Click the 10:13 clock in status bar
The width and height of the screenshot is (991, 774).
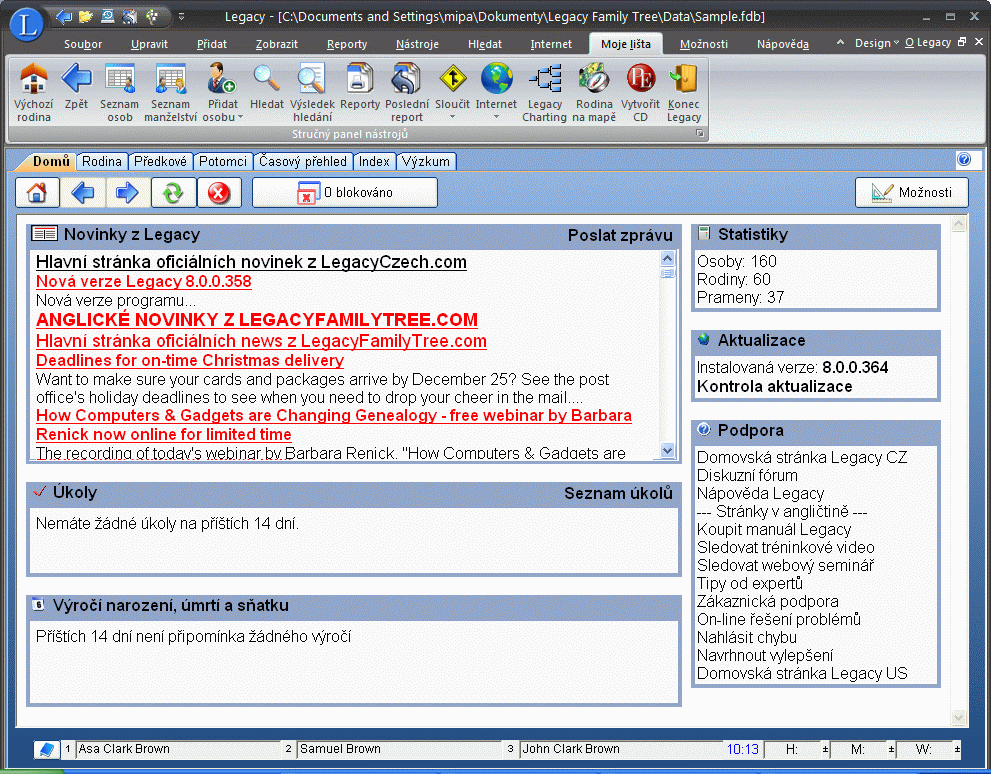pos(743,749)
